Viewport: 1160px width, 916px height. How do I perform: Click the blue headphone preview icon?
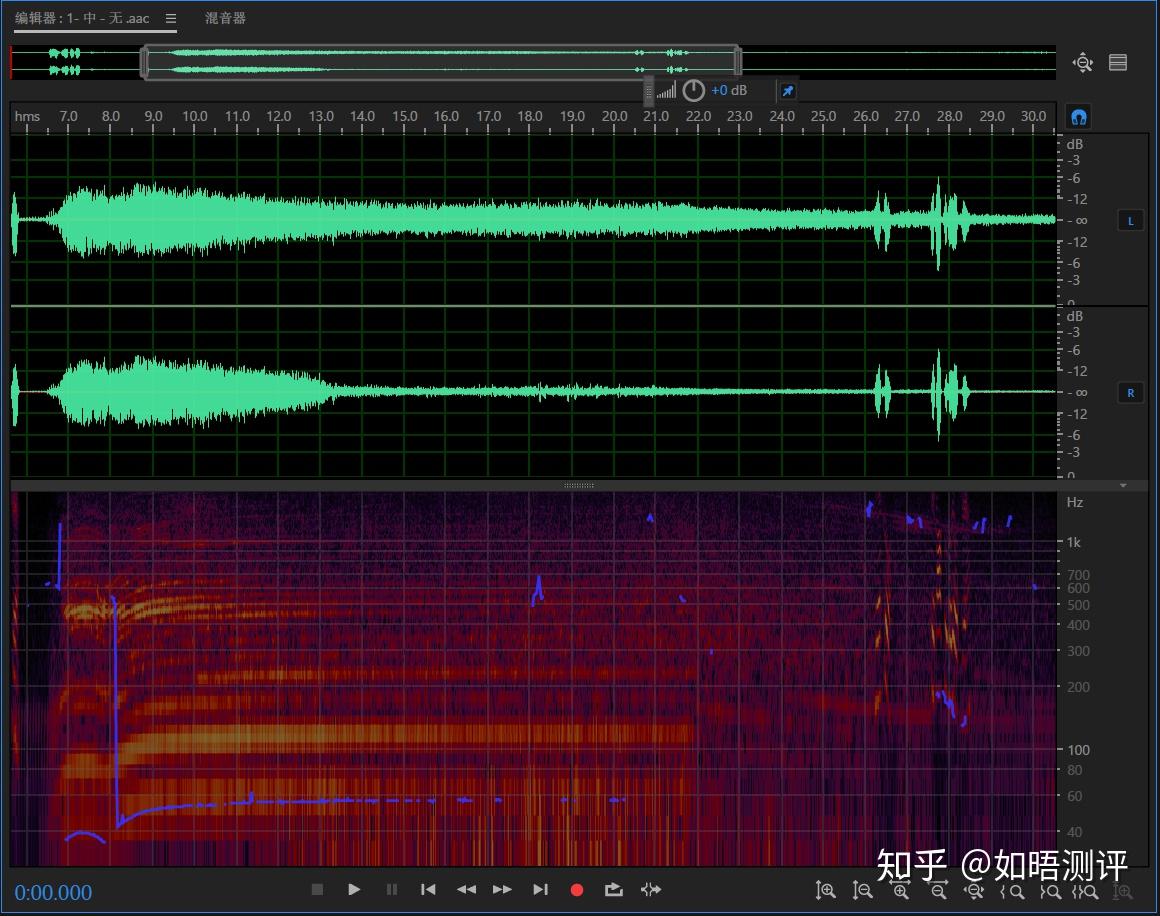[1079, 117]
